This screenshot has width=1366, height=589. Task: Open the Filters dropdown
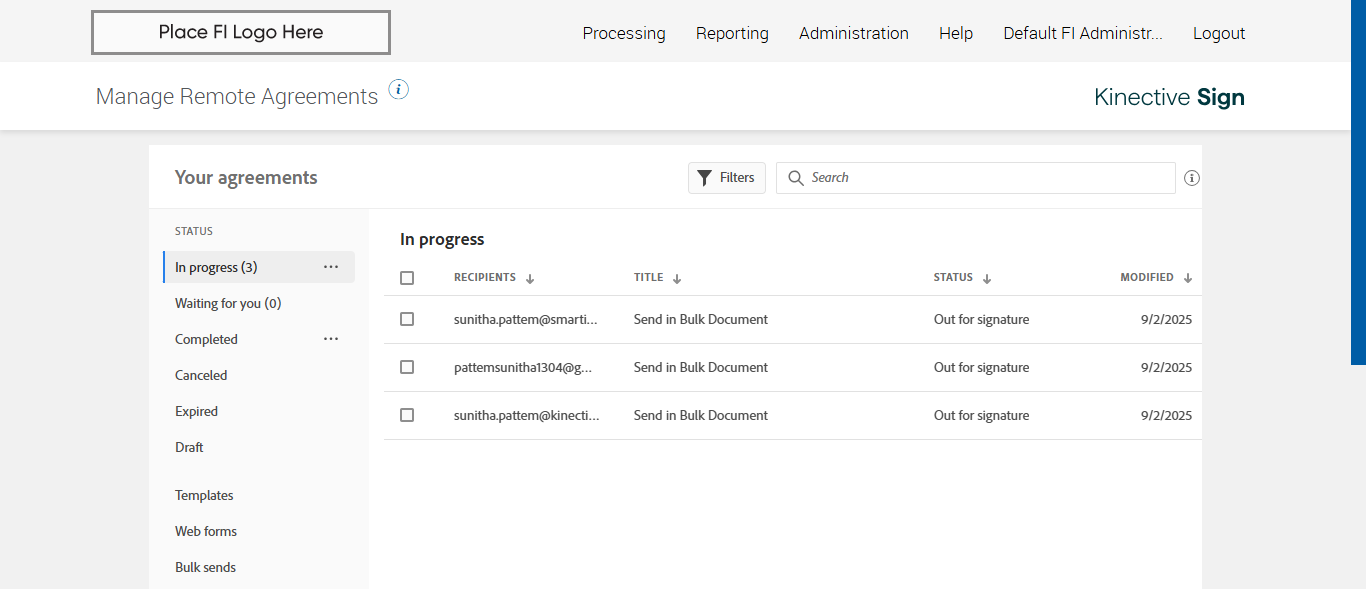726,178
